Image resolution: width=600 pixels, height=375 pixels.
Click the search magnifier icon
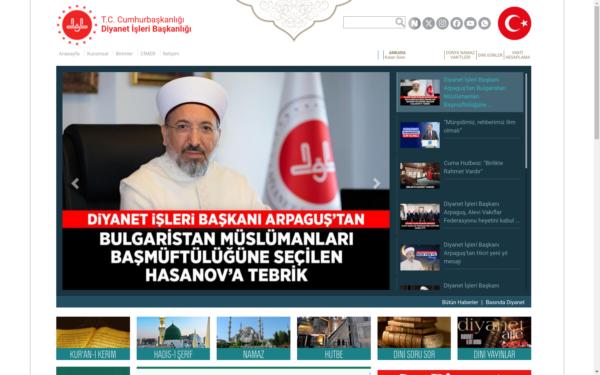click(400, 22)
